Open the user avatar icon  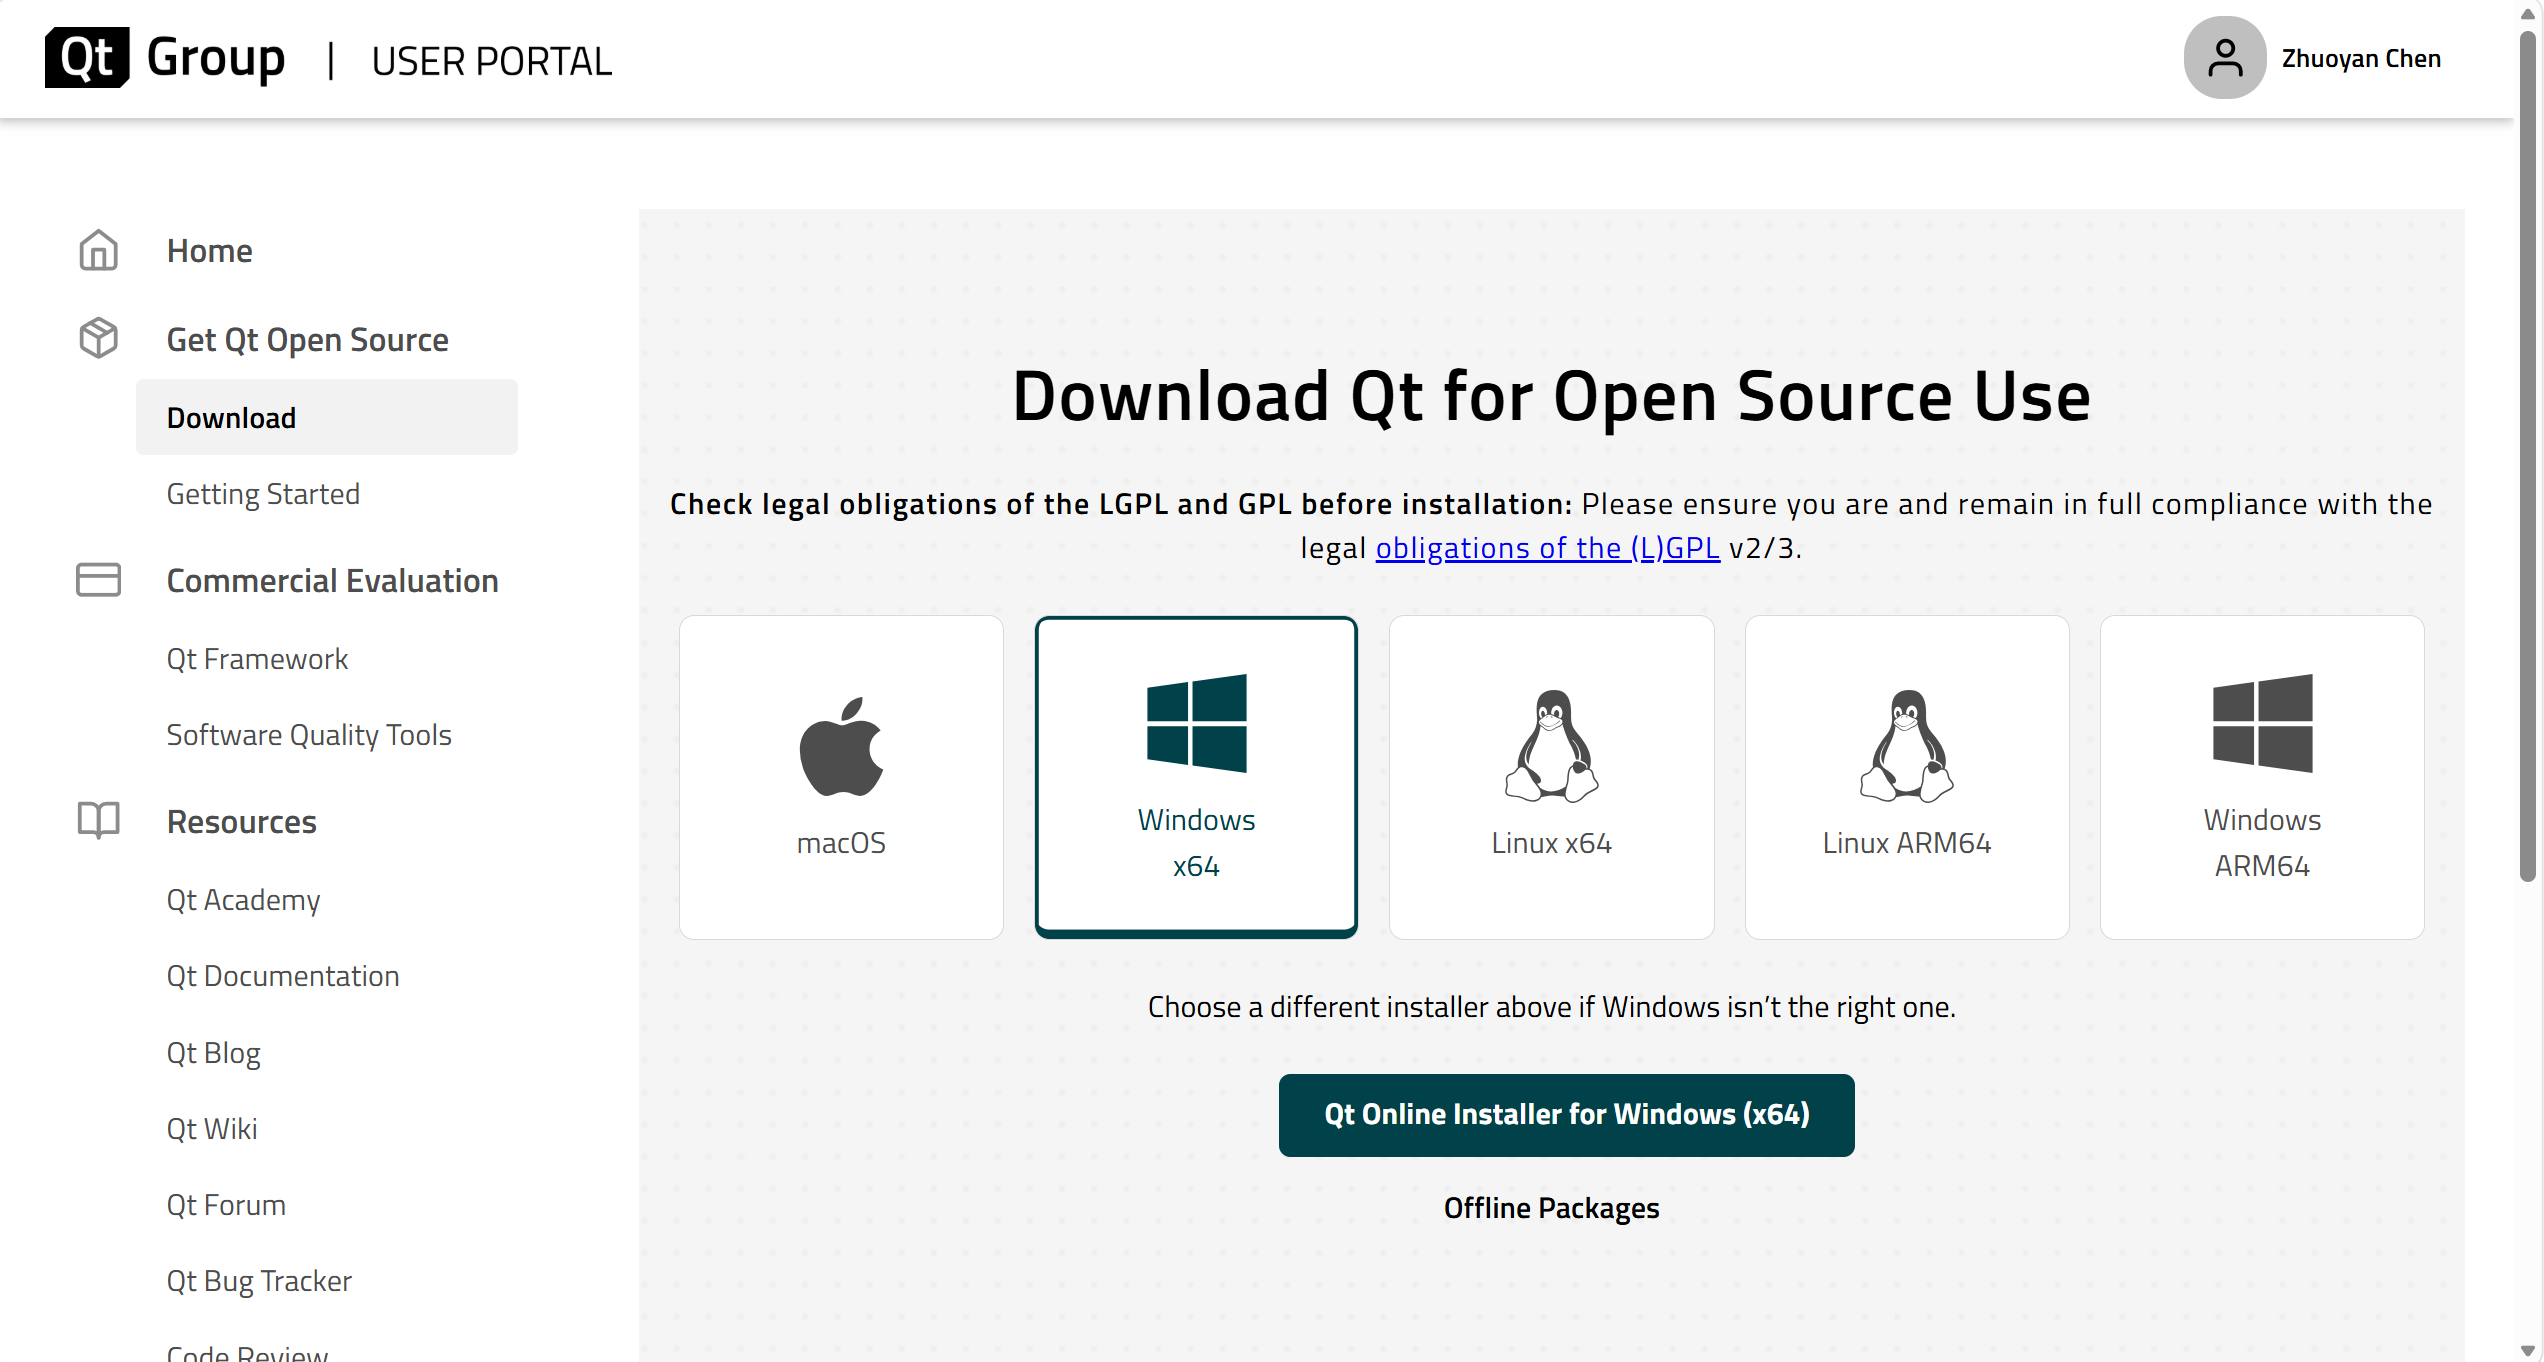(2224, 58)
